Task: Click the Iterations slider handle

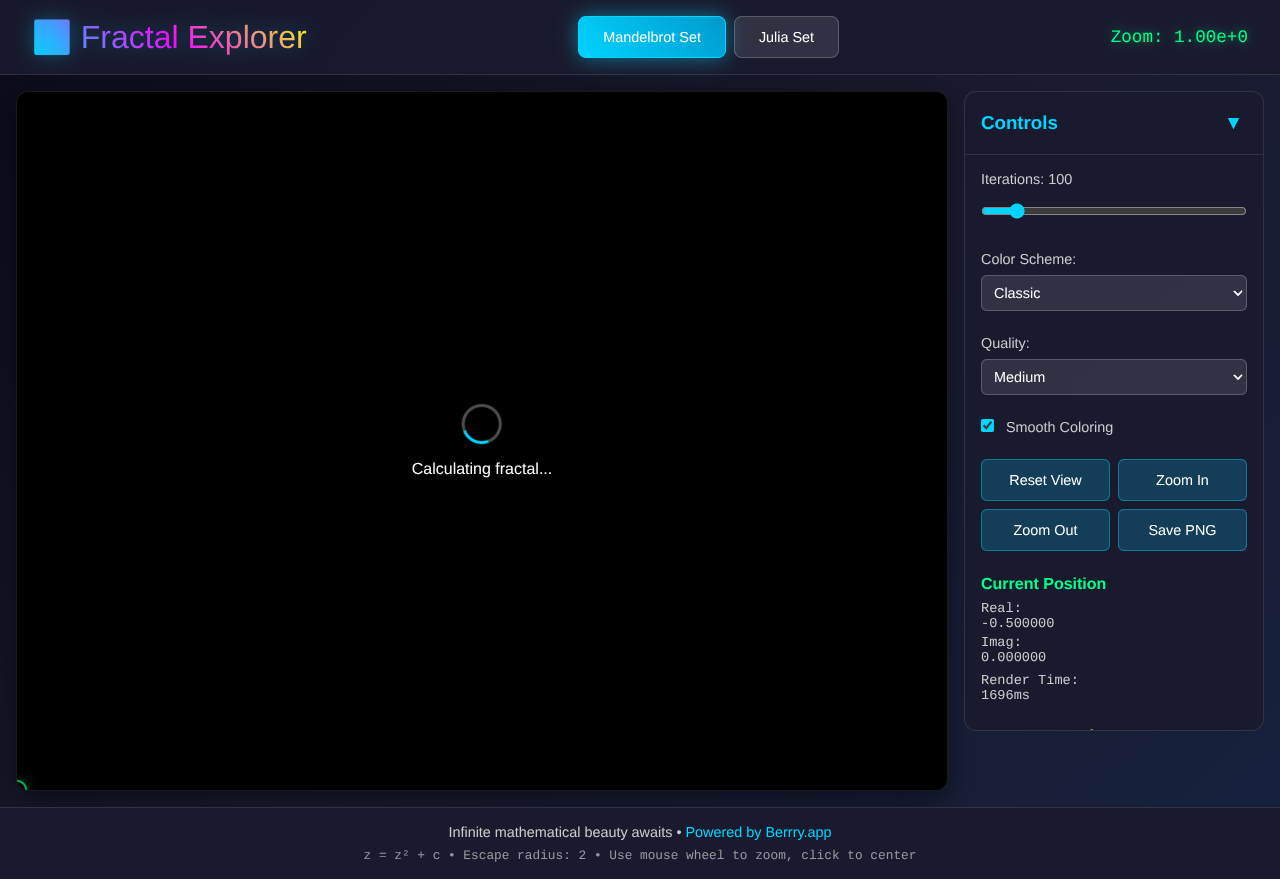Action: pos(1017,211)
